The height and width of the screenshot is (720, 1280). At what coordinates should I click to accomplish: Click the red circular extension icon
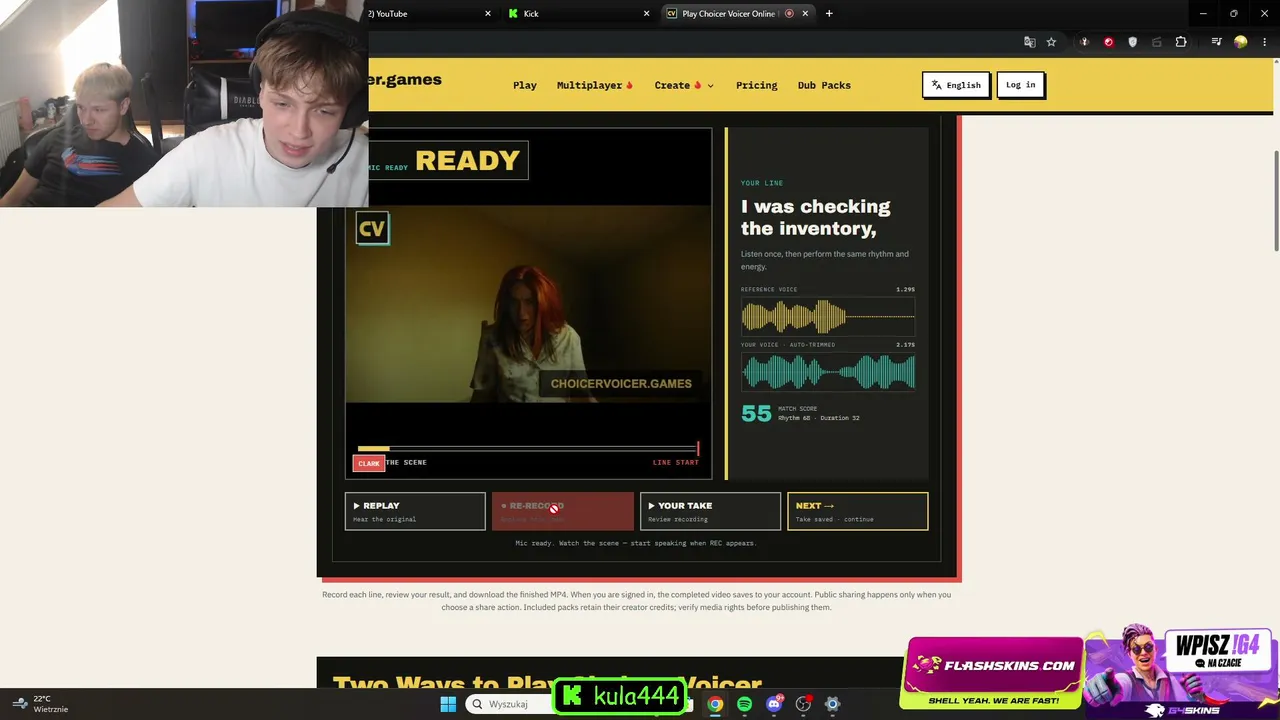pos(1108,42)
